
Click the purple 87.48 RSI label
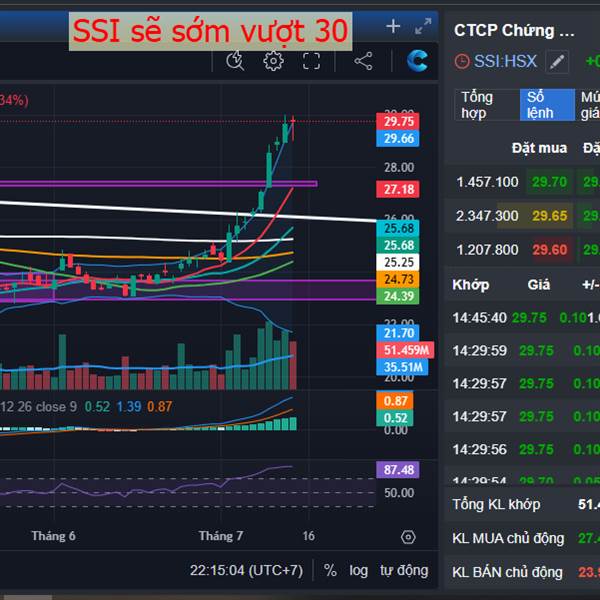tap(398, 470)
